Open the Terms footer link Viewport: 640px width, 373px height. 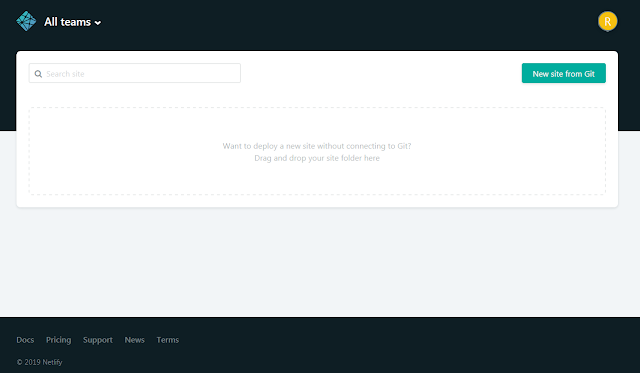click(168, 340)
